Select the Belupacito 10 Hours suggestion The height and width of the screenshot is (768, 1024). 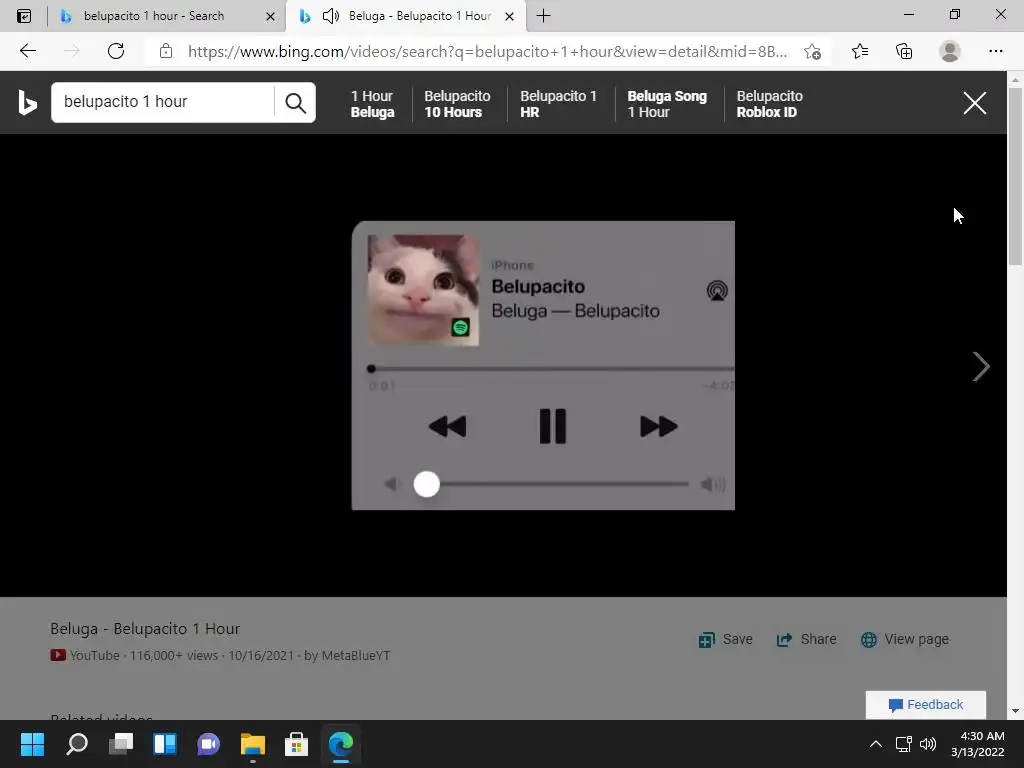(x=457, y=104)
